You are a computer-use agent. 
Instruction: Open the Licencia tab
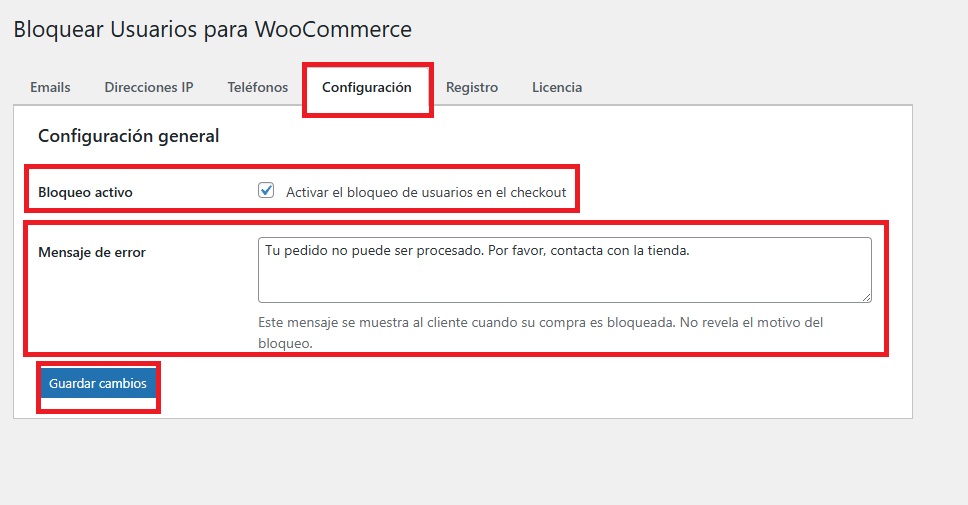coord(557,87)
